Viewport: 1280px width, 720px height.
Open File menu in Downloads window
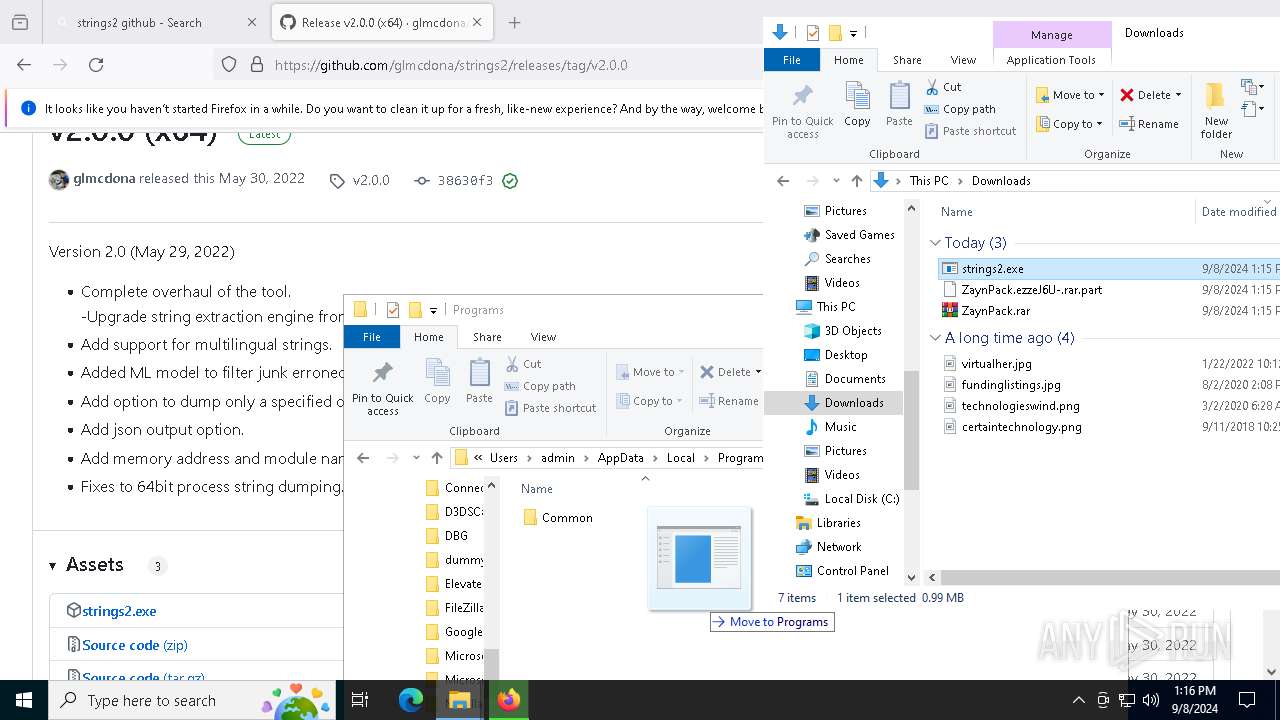[x=791, y=60]
